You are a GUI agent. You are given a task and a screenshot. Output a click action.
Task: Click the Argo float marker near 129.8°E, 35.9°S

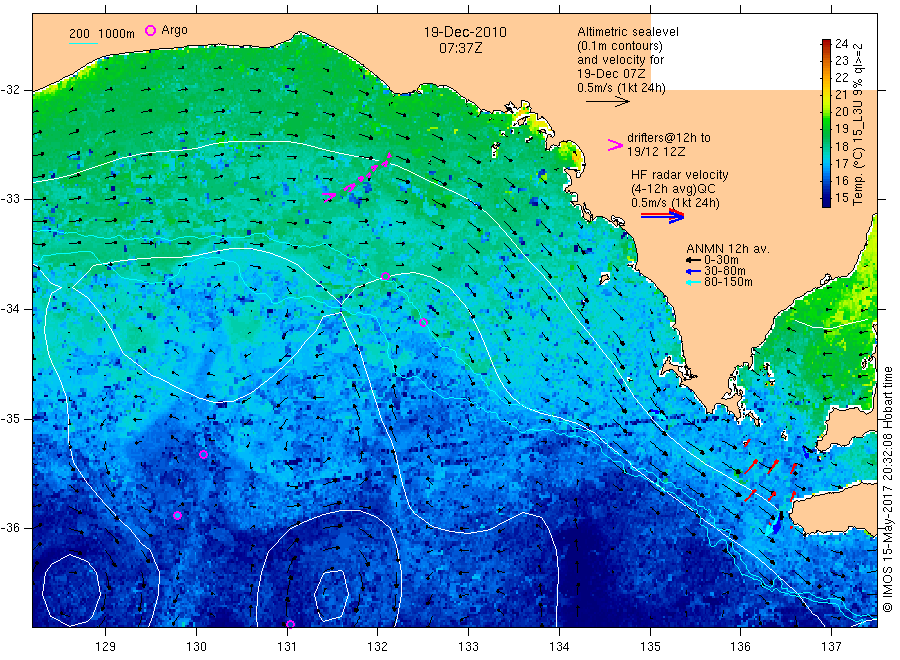[x=177, y=515]
